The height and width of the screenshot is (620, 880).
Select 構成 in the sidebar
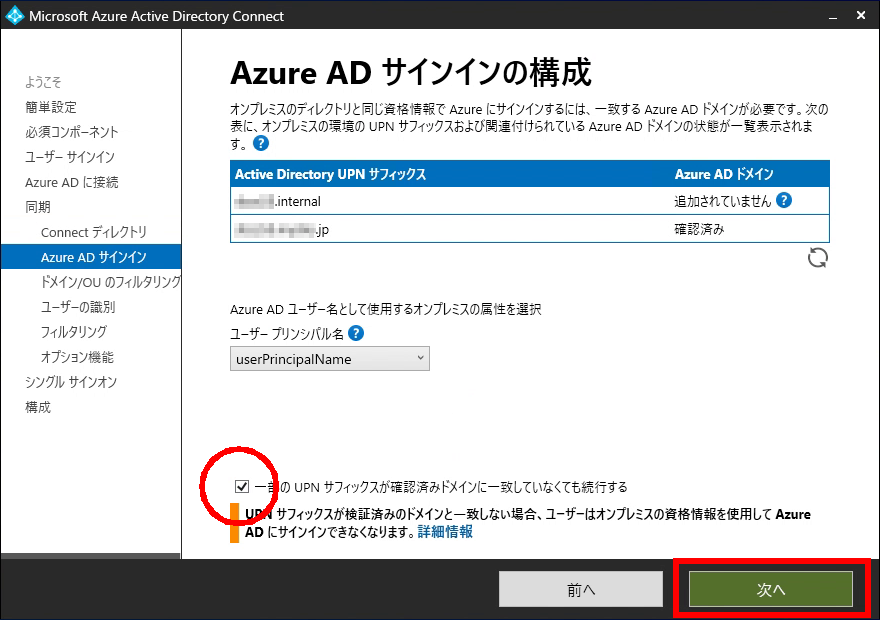[38, 407]
